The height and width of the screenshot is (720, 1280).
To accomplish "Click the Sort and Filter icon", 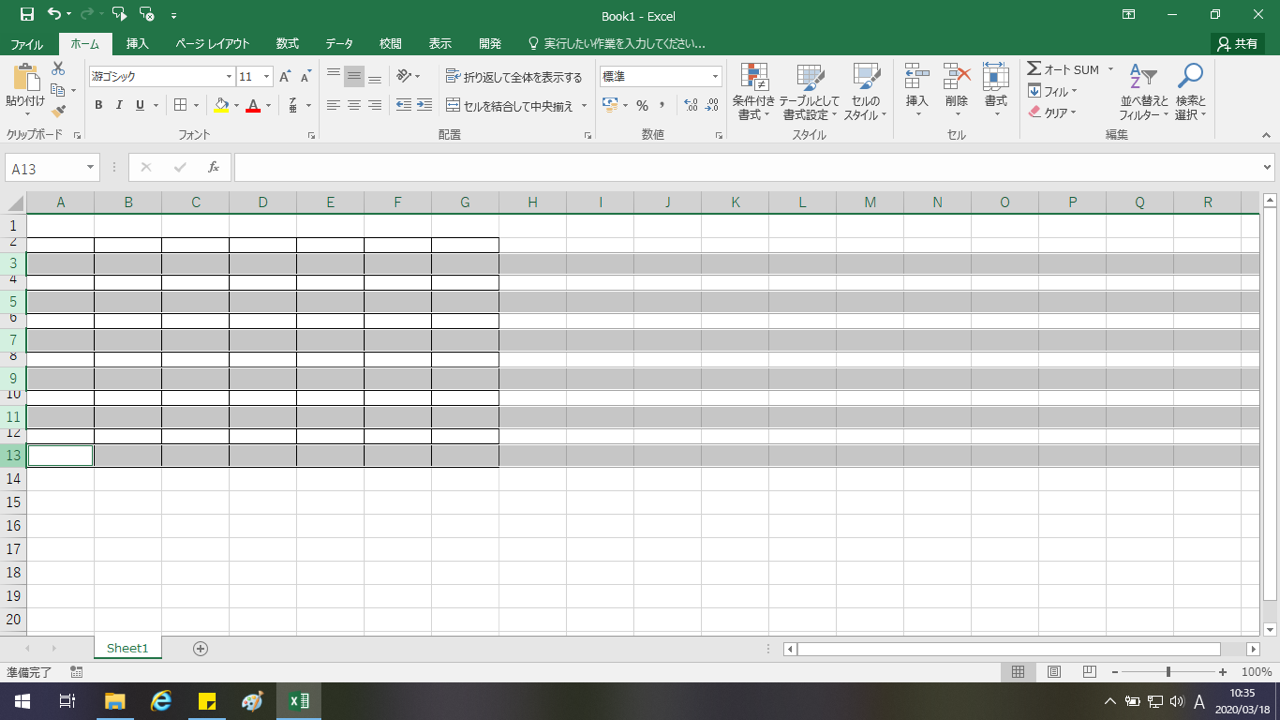I will [1143, 77].
